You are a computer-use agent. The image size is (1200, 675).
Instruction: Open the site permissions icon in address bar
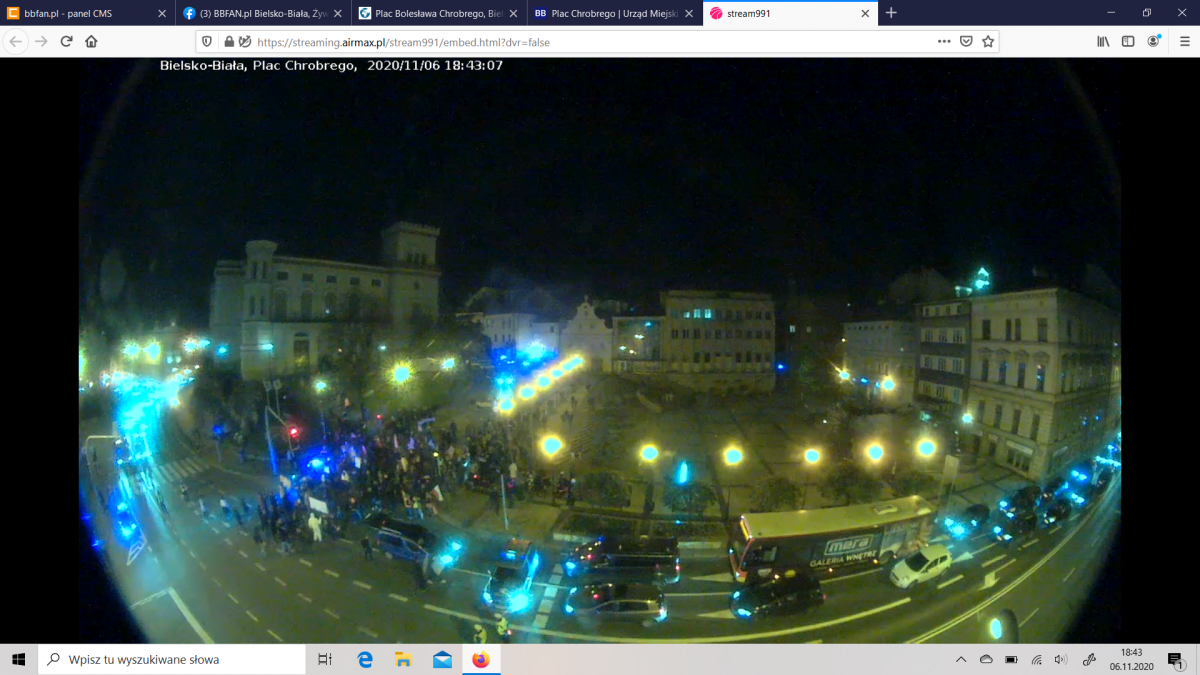pos(244,42)
